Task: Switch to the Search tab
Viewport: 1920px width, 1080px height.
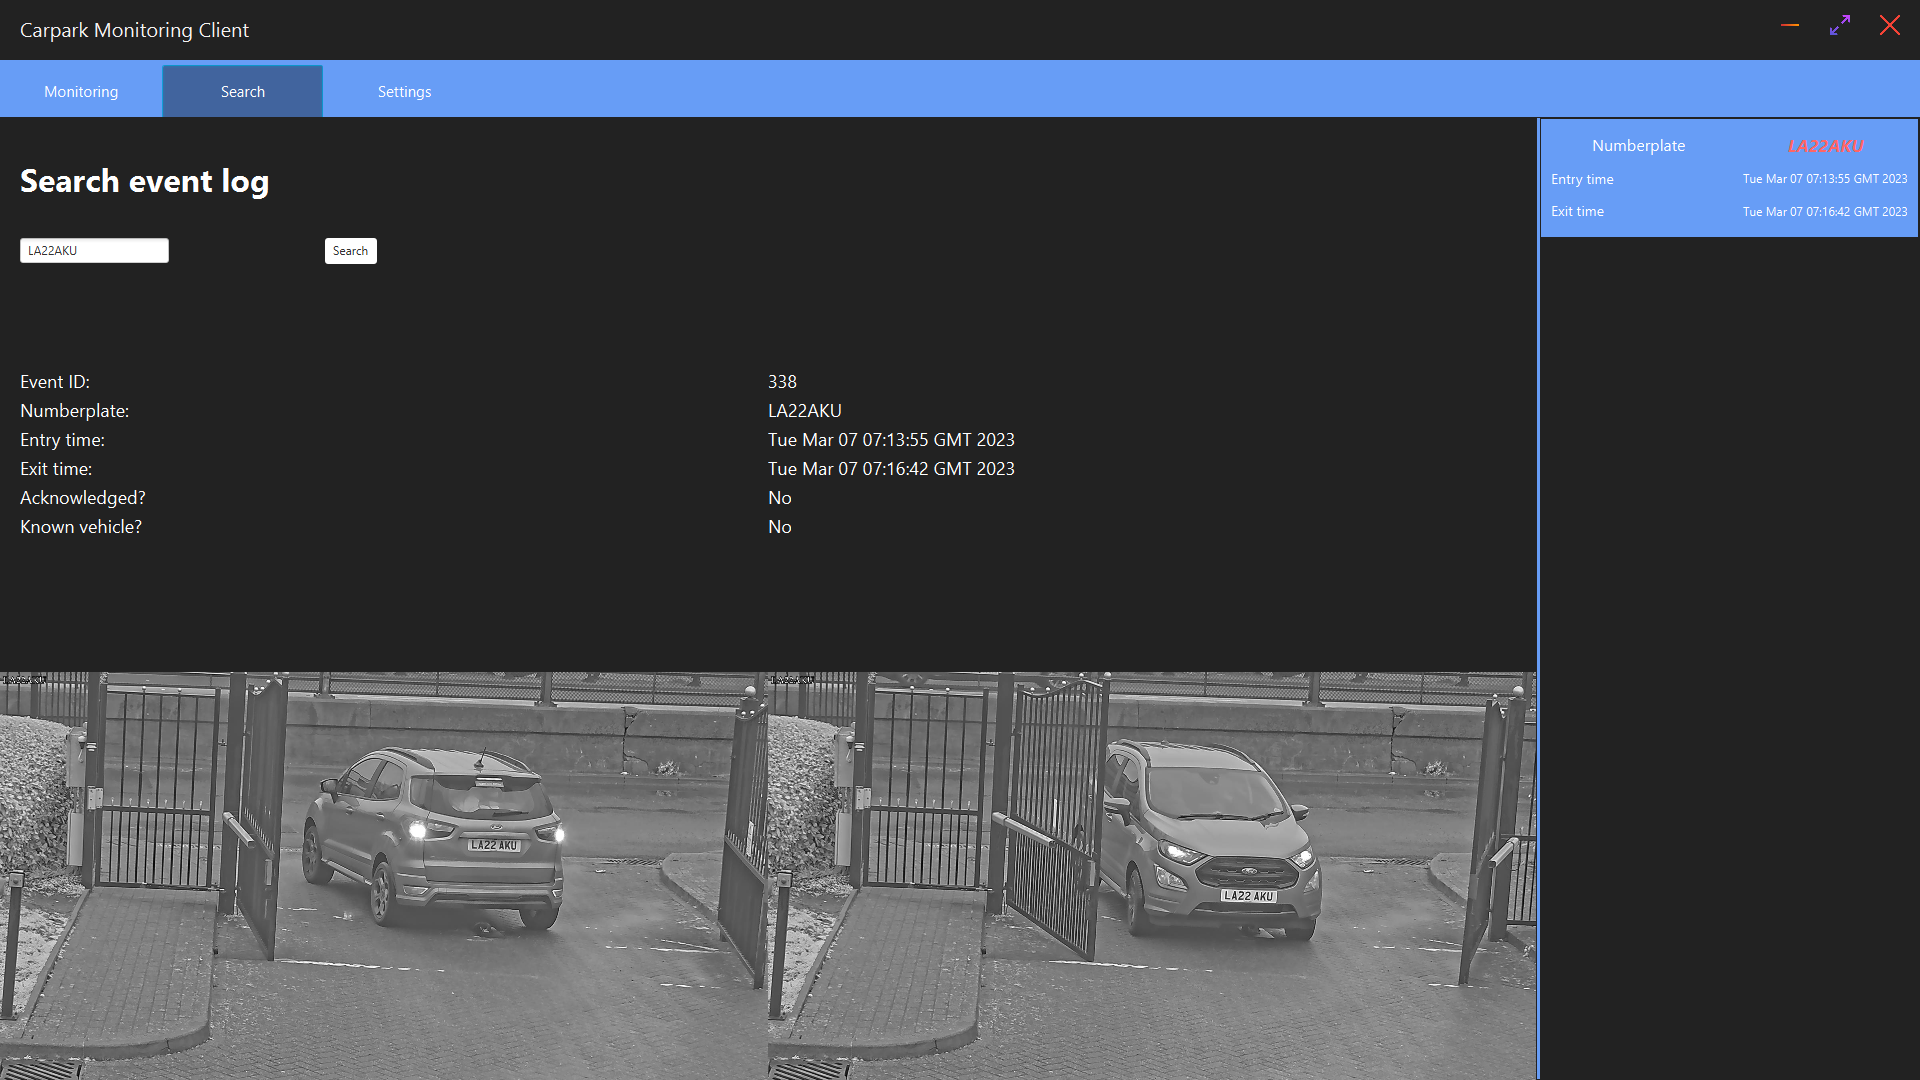Action: [x=242, y=91]
